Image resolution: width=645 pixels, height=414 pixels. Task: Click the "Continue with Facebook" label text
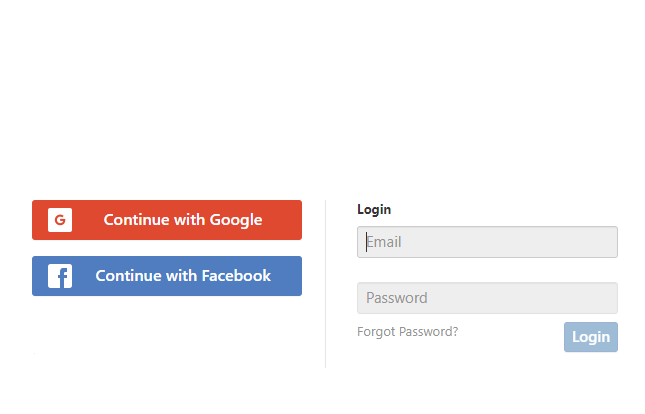[183, 276]
